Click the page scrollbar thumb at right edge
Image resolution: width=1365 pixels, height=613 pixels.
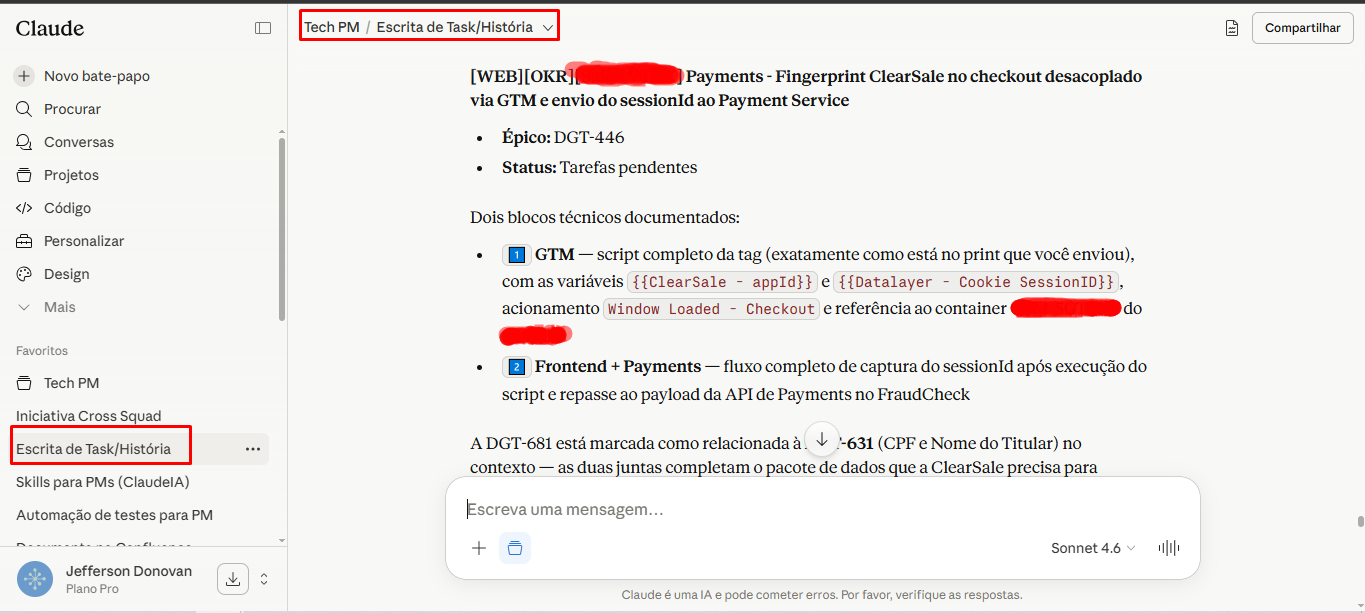pyautogui.click(x=1360, y=521)
